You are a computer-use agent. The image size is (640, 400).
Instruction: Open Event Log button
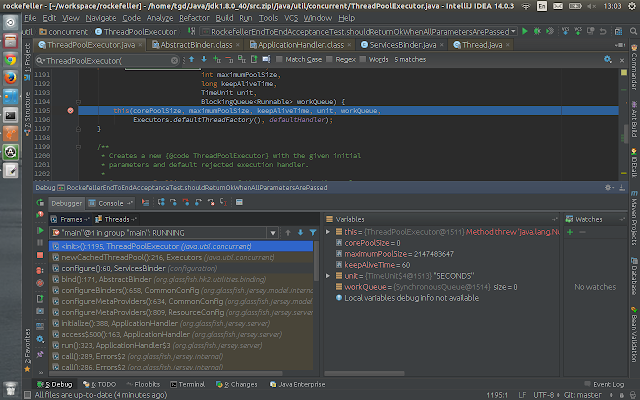pyautogui.click(x=604, y=384)
